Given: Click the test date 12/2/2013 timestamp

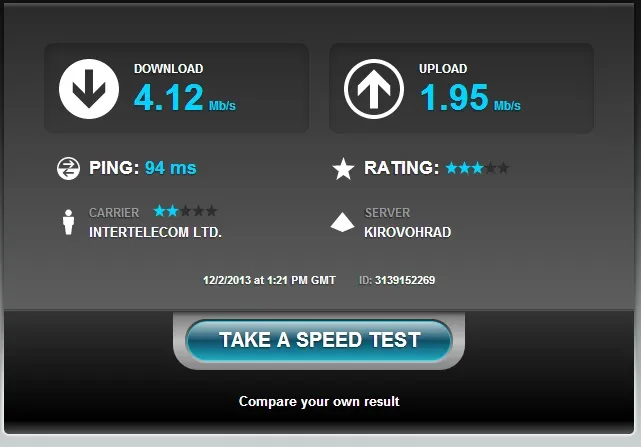Looking at the screenshot, I should 269,280.
